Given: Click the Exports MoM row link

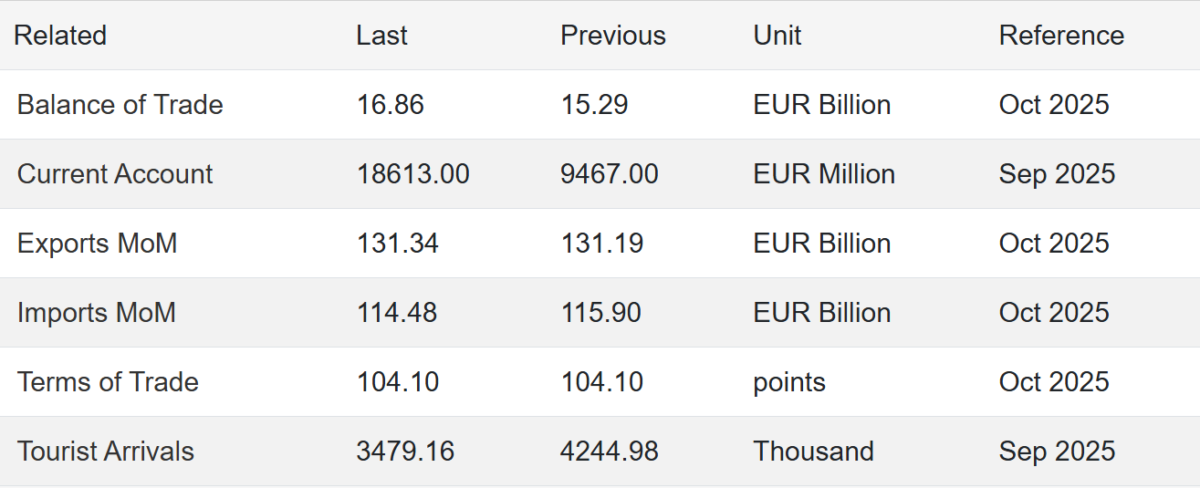Looking at the screenshot, I should coord(97,243).
